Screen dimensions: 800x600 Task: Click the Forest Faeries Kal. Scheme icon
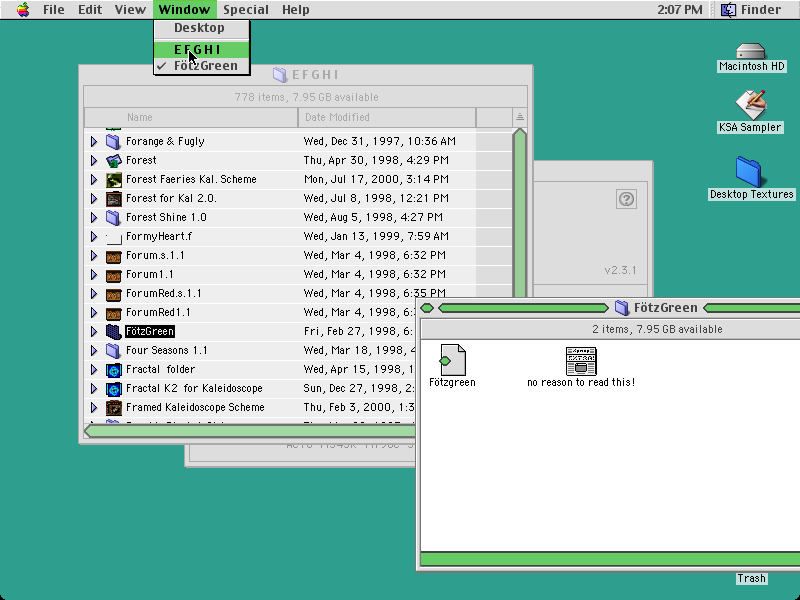113,180
